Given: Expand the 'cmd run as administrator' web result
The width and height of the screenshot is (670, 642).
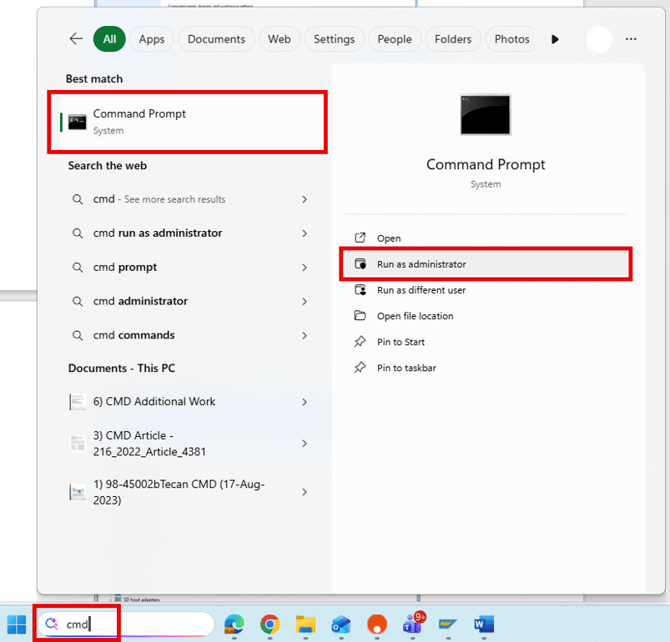Looking at the screenshot, I should click(x=304, y=233).
